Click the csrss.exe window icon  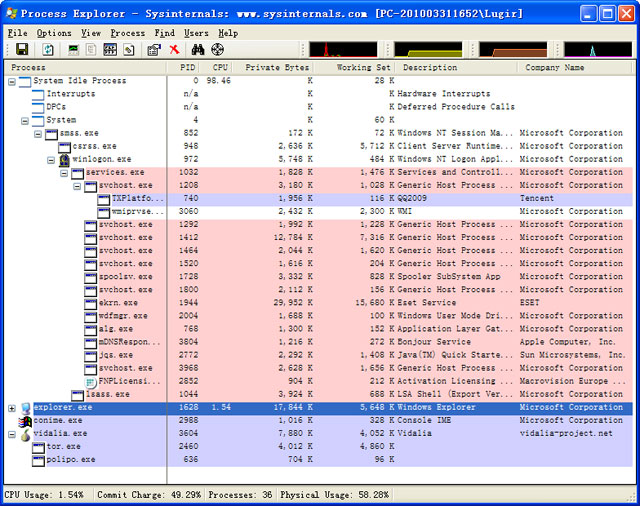tap(64, 147)
